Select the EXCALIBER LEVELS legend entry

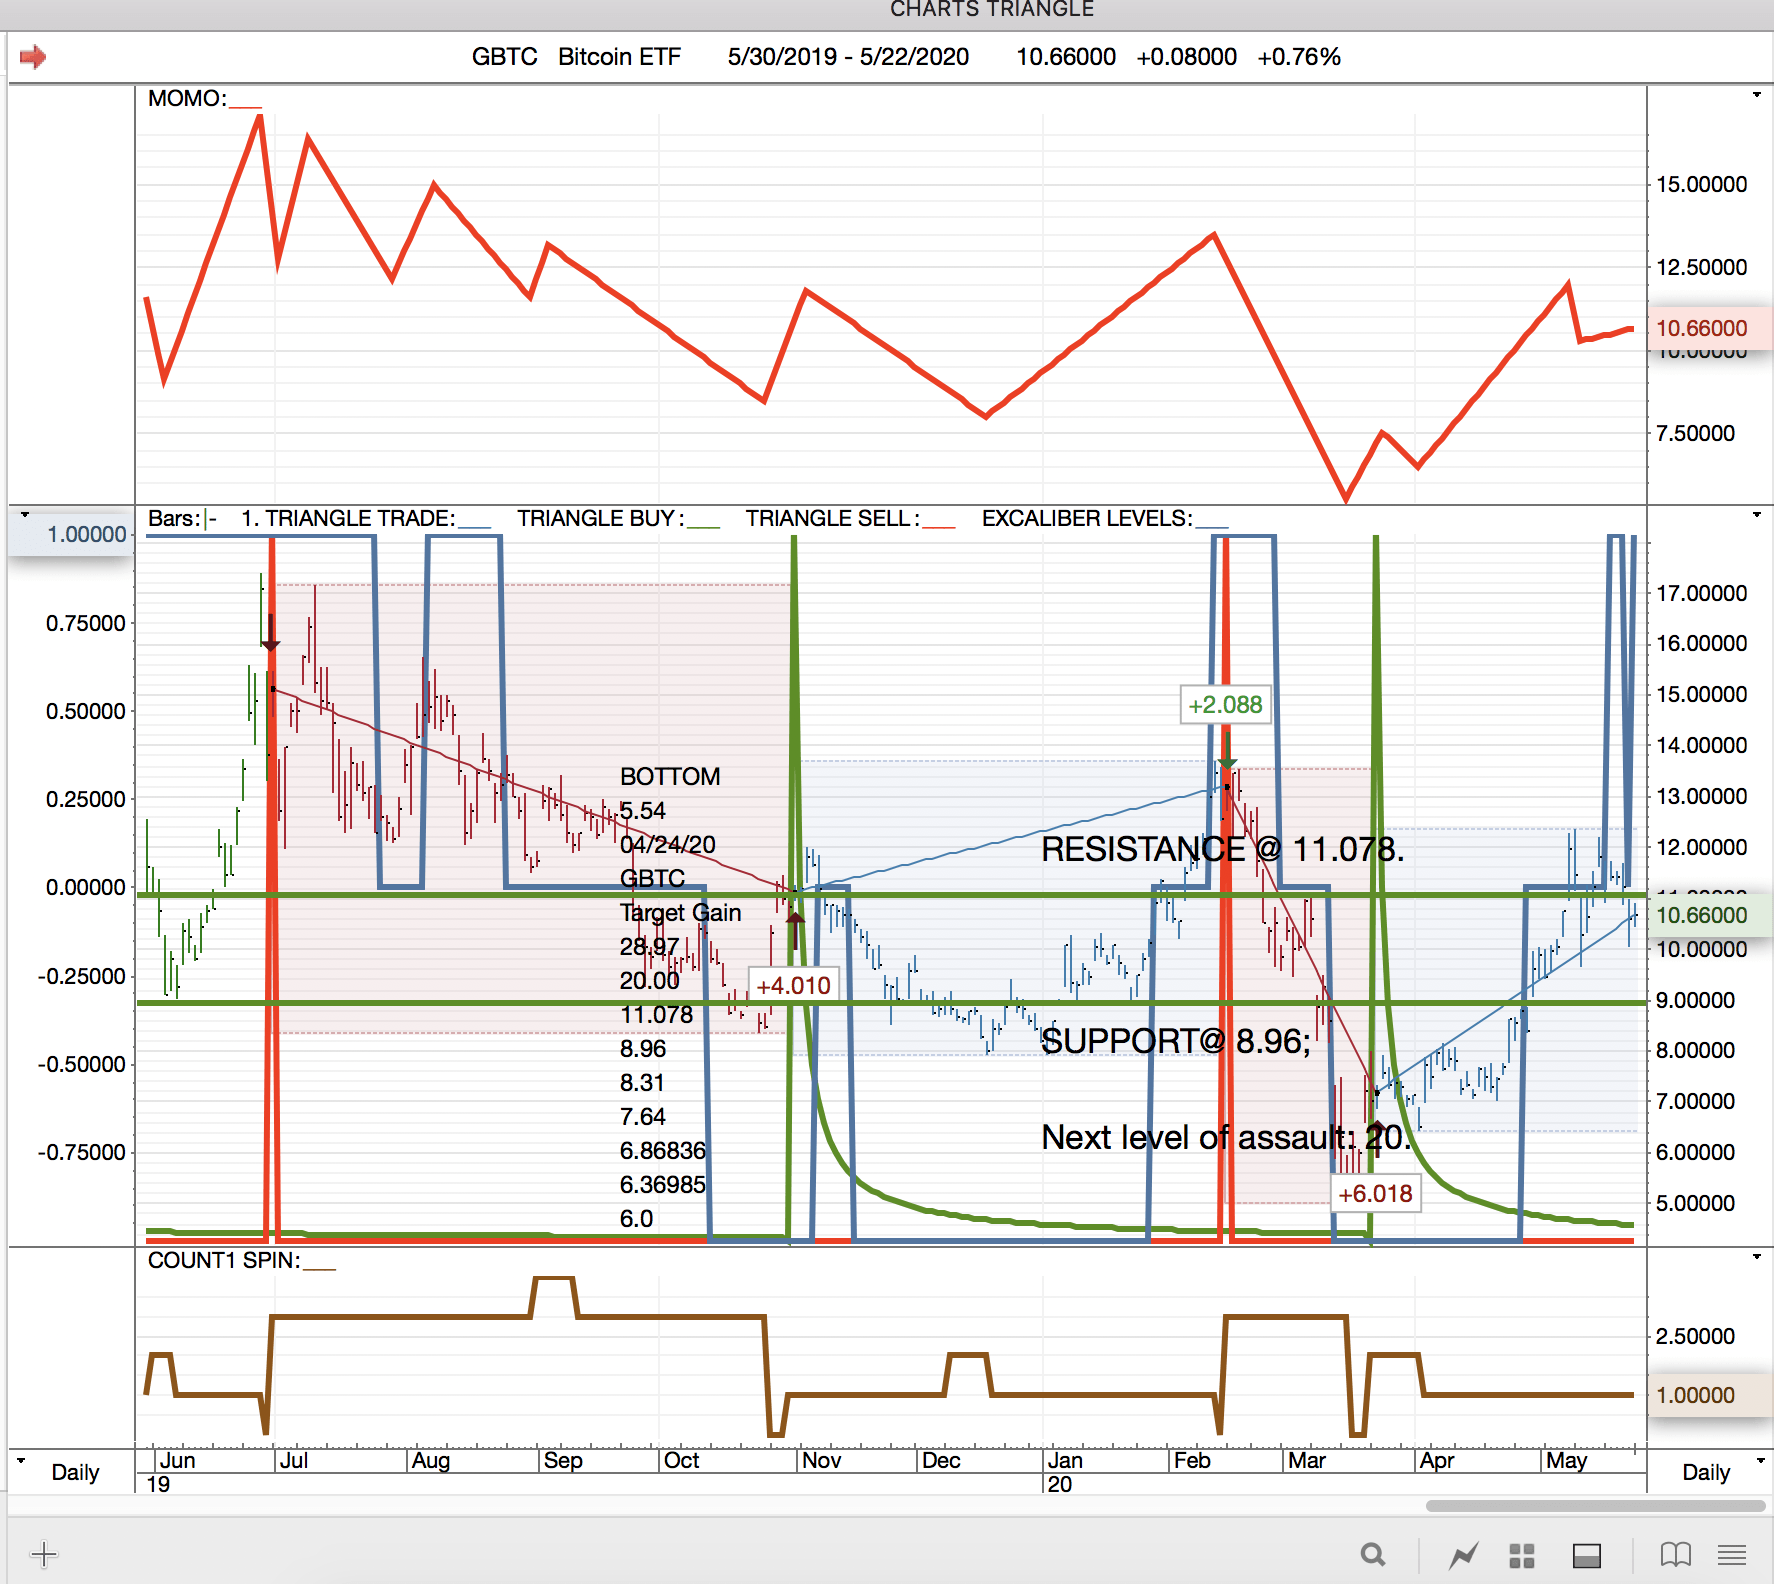[x=1087, y=518]
